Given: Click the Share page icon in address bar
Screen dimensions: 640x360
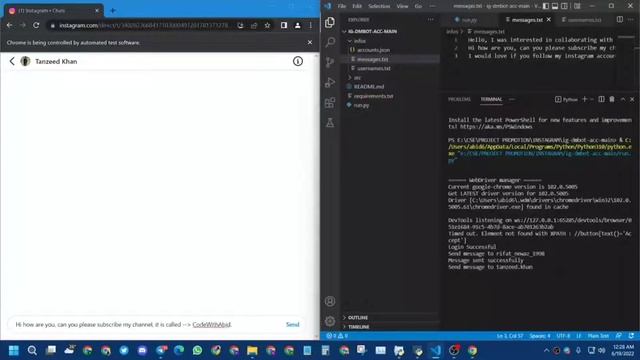Looking at the screenshot, I should [254, 25].
